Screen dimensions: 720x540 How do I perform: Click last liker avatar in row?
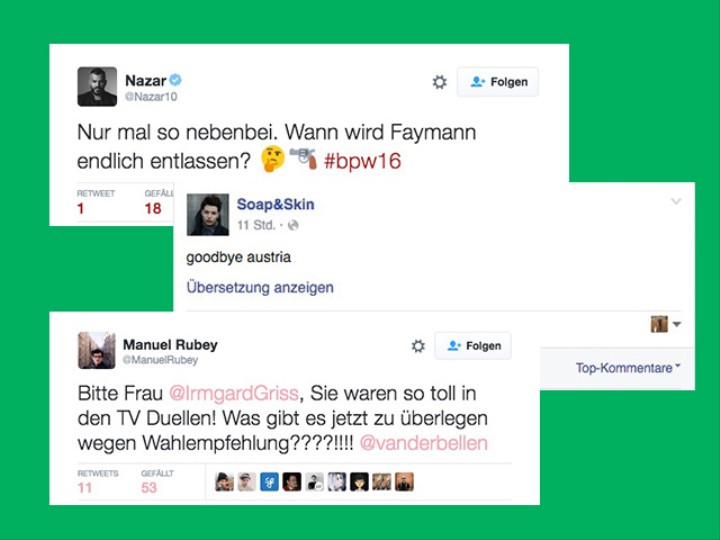404,482
